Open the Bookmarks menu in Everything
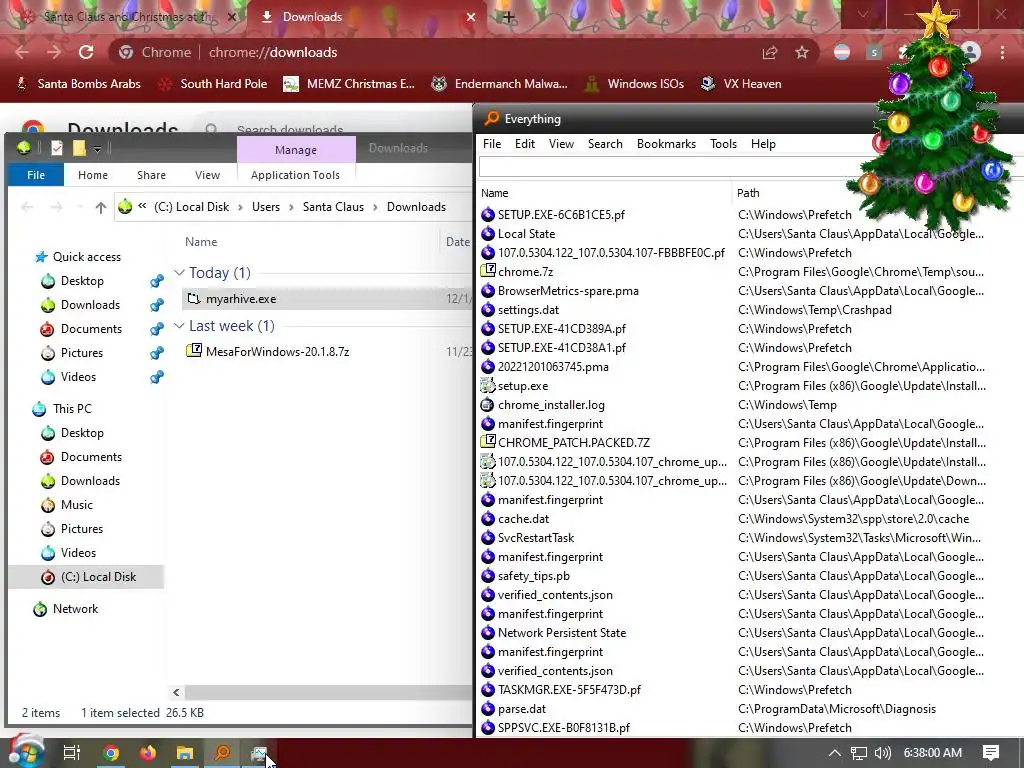The height and width of the screenshot is (768, 1024). pos(666,144)
